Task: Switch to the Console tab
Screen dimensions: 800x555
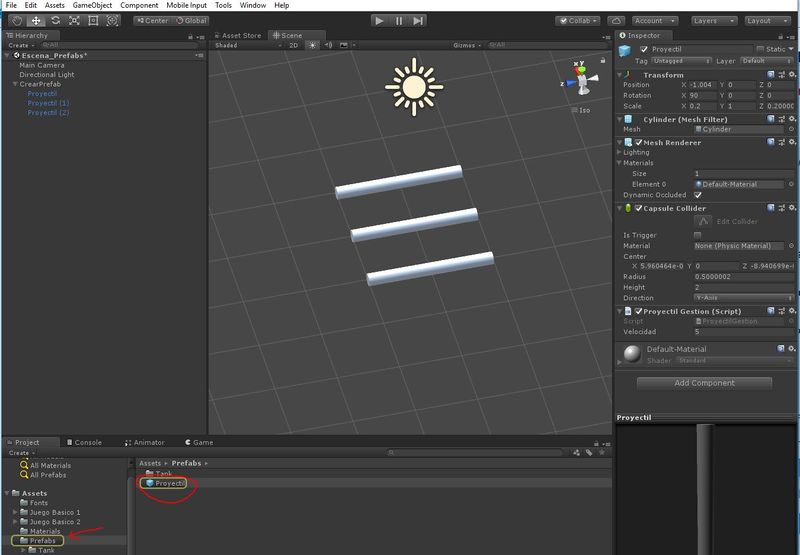Action: tap(85, 442)
